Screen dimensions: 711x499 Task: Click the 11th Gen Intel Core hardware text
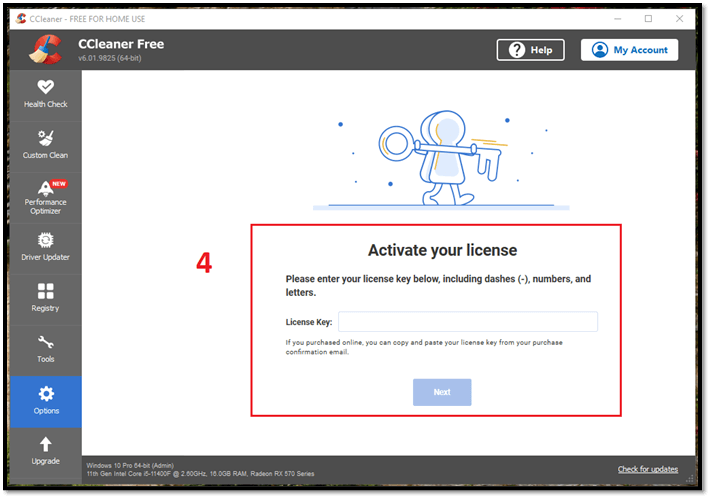200,474
